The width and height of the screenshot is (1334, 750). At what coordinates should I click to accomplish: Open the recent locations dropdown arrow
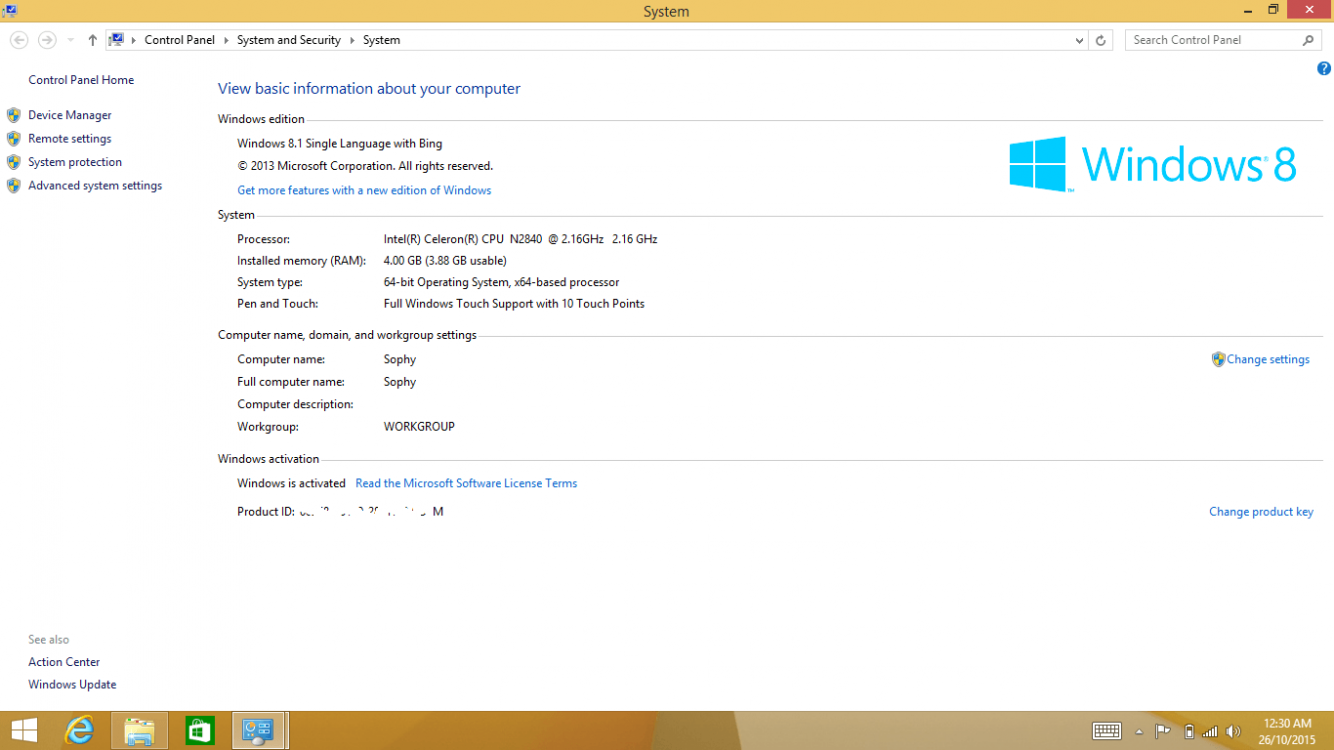pyautogui.click(x=70, y=40)
